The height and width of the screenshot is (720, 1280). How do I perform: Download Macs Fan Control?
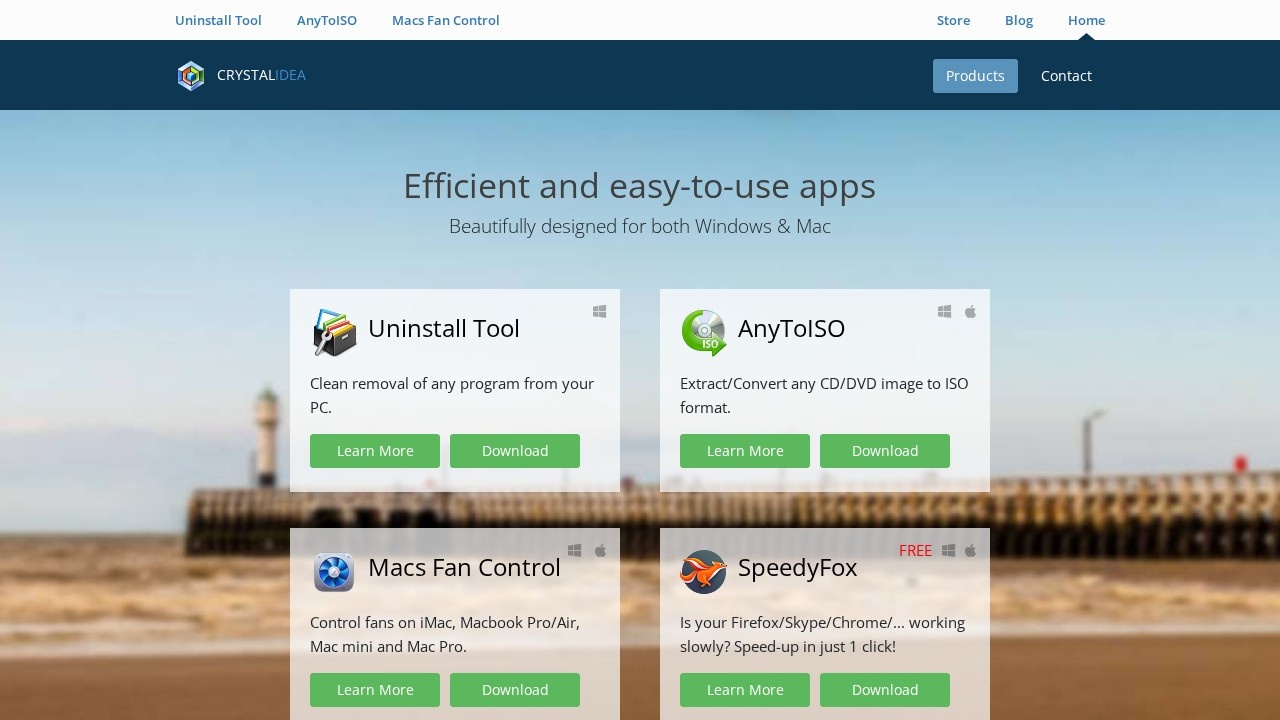coord(515,690)
